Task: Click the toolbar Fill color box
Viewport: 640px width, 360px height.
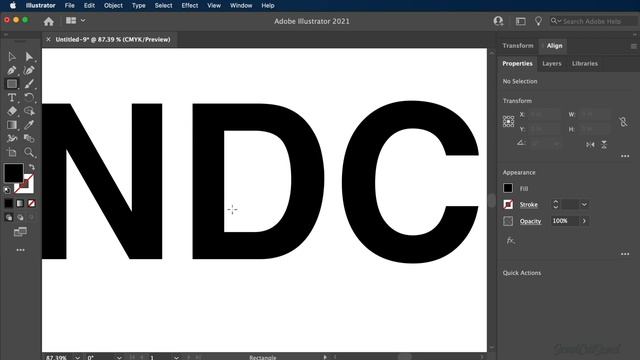Action: 13,173
